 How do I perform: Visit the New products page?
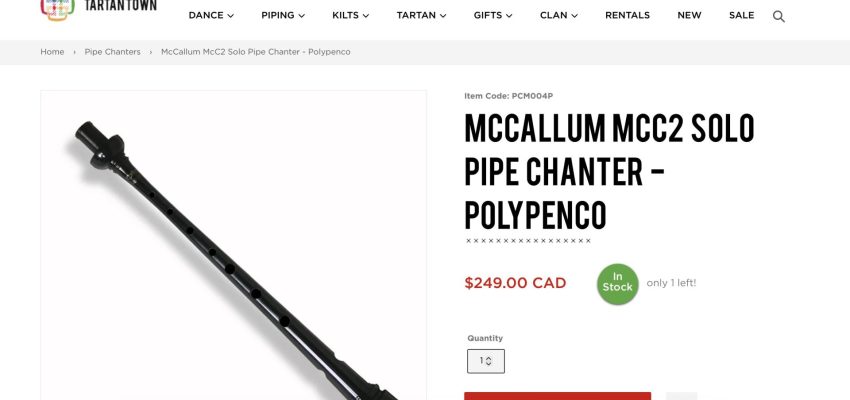pyautogui.click(x=689, y=15)
